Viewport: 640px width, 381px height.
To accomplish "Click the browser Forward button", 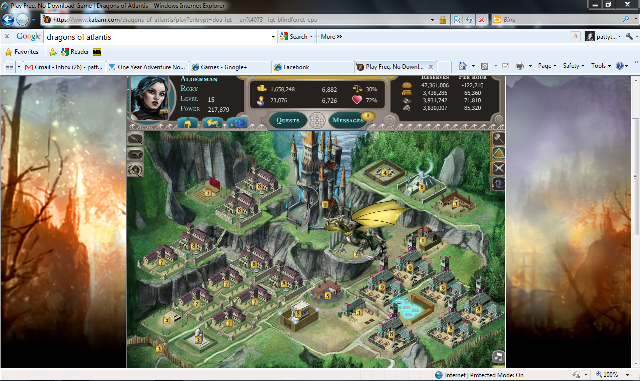I will 22,19.
